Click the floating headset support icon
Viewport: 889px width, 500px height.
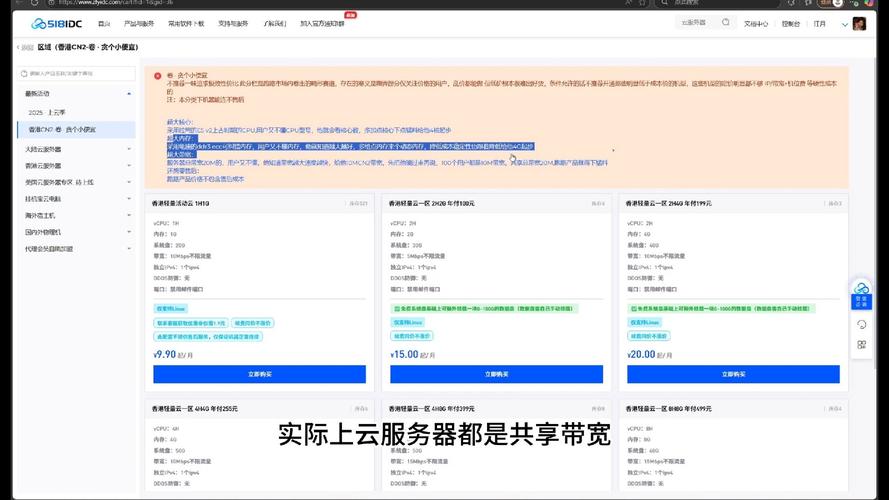coord(861,324)
